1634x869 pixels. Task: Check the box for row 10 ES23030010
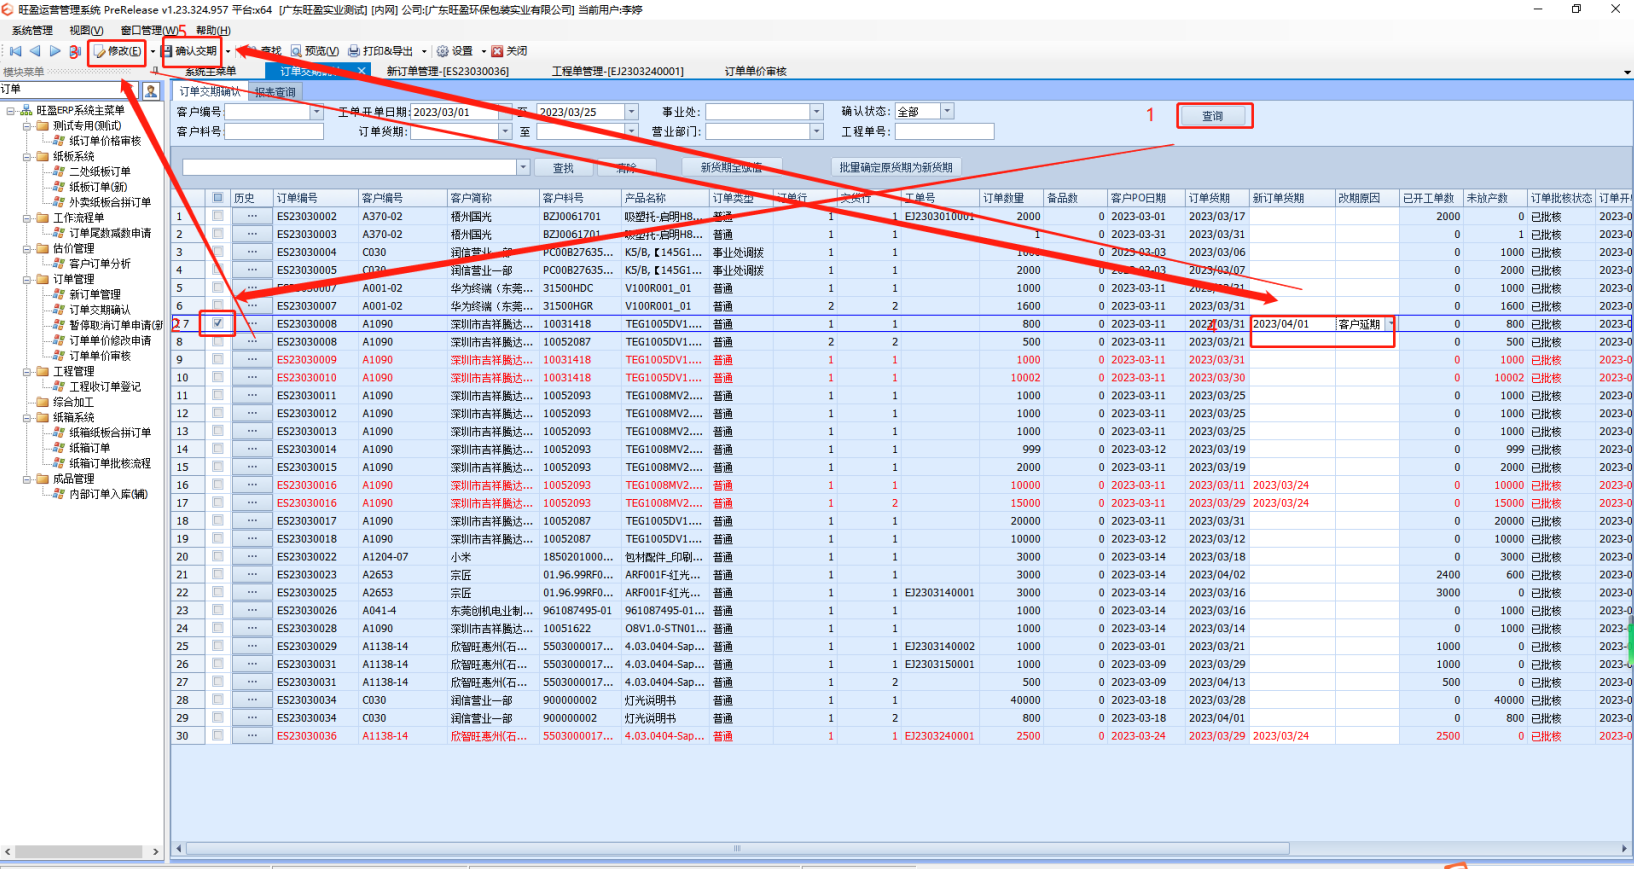218,378
